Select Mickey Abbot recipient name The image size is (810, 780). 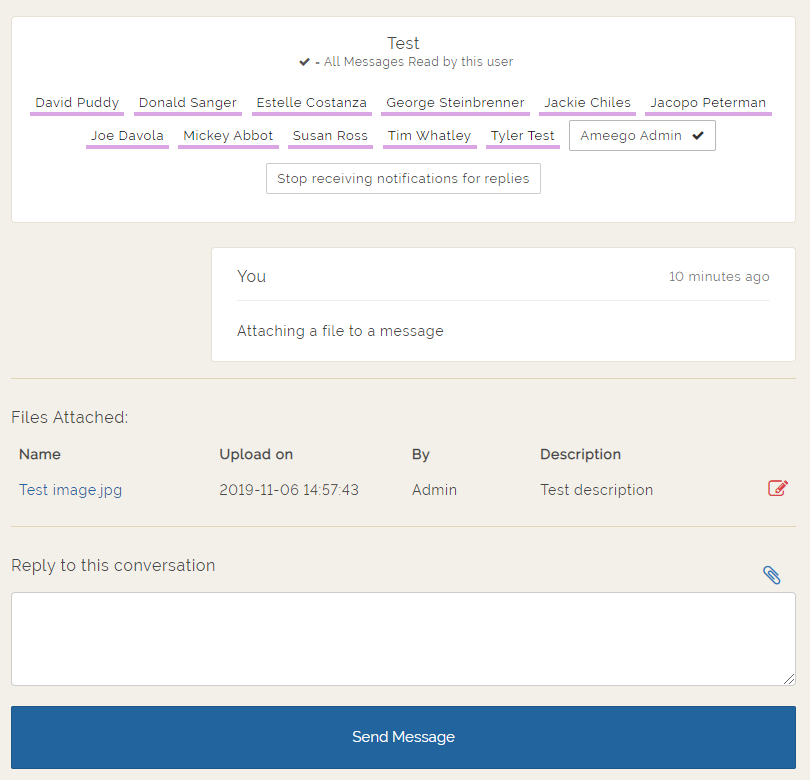point(228,136)
